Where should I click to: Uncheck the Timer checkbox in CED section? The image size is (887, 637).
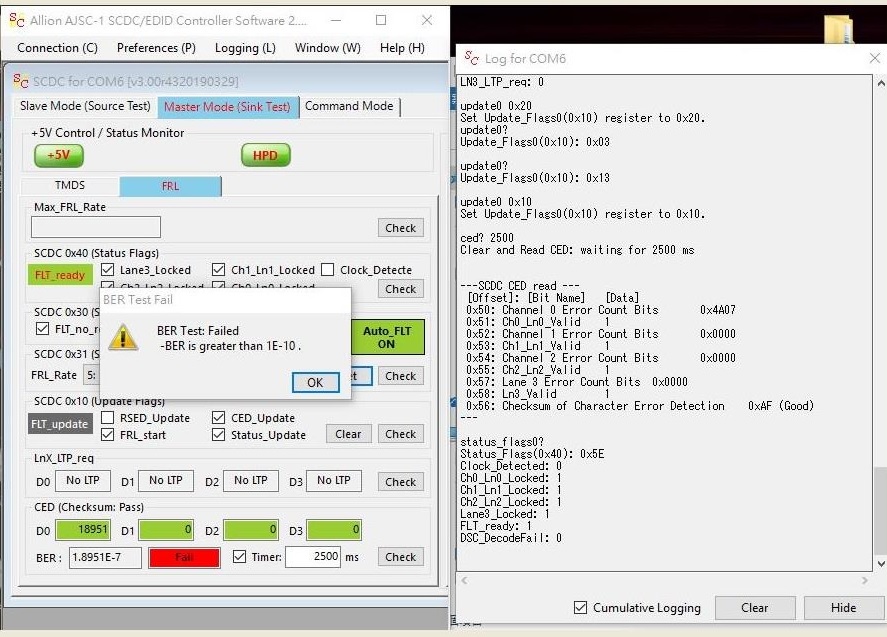pos(240,557)
